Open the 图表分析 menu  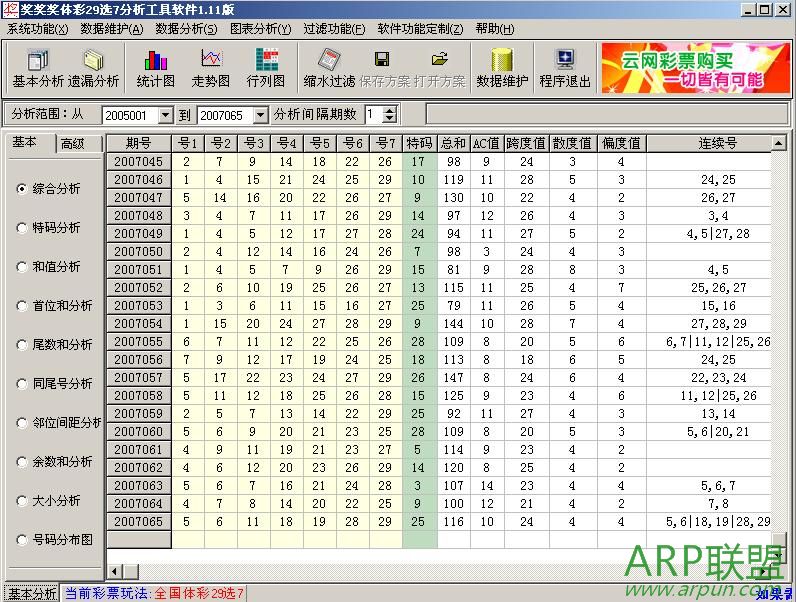point(260,28)
